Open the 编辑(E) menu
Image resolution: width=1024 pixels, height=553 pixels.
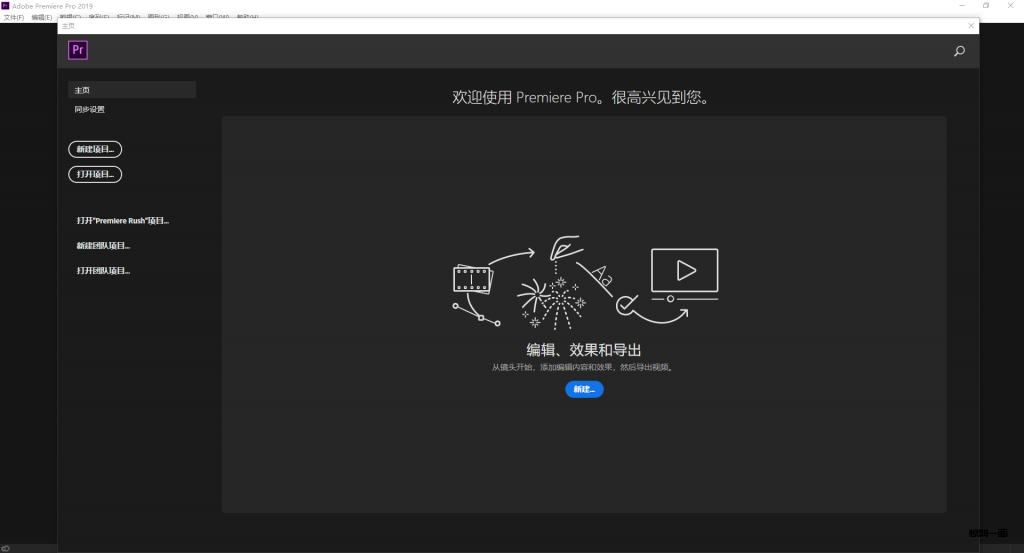[42, 17]
